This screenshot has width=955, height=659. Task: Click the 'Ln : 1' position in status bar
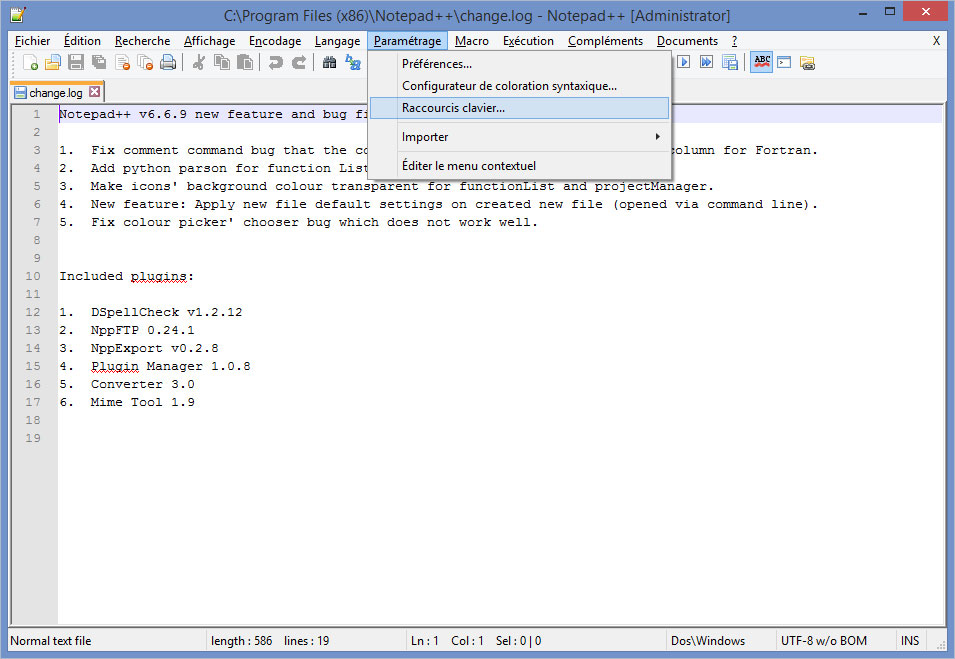click(x=425, y=641)
